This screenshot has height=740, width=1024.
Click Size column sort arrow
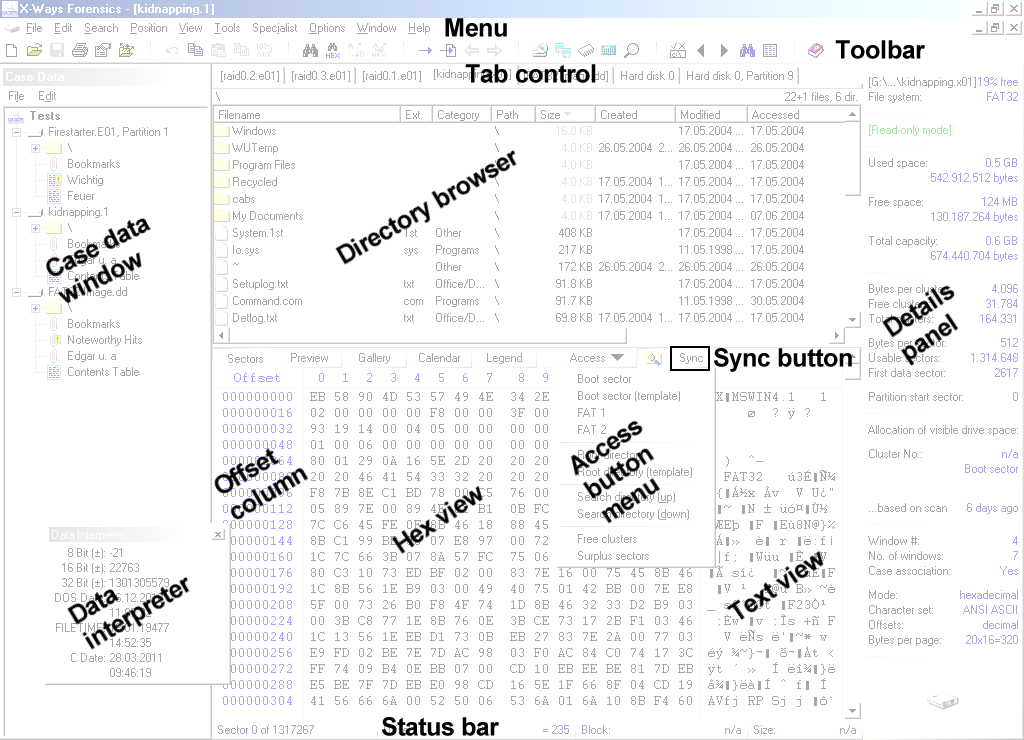[x=568, y=115]
